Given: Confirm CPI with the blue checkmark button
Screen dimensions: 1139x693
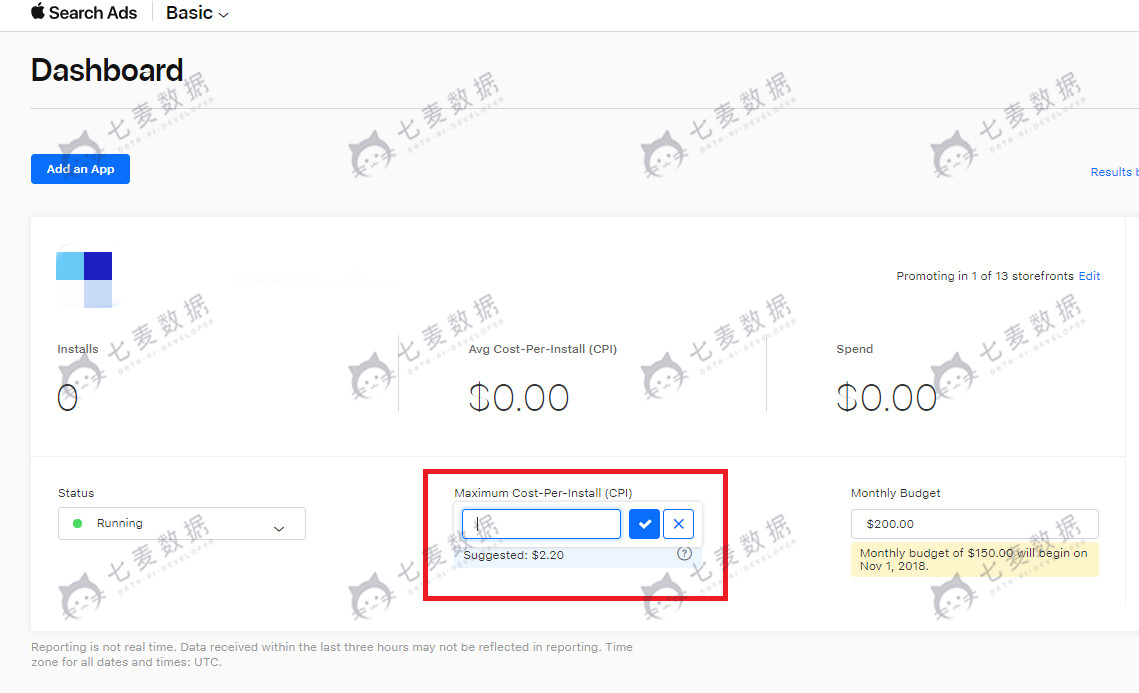Looking at the screenshot, I should (x=644, y=524).
